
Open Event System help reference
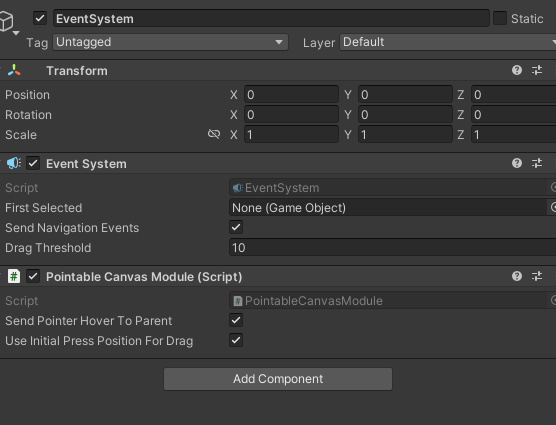click(517, 163)
